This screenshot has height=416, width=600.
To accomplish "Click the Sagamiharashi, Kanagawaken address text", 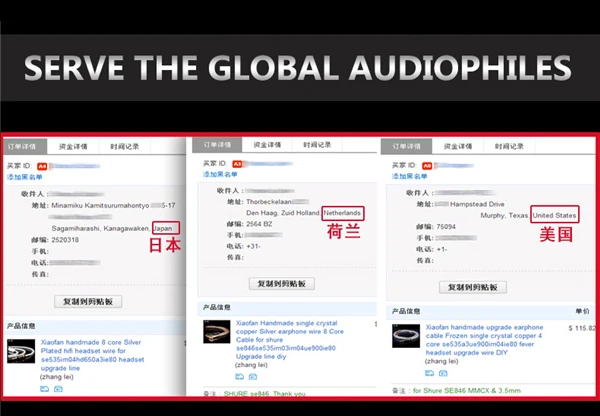I will point(101,228).
